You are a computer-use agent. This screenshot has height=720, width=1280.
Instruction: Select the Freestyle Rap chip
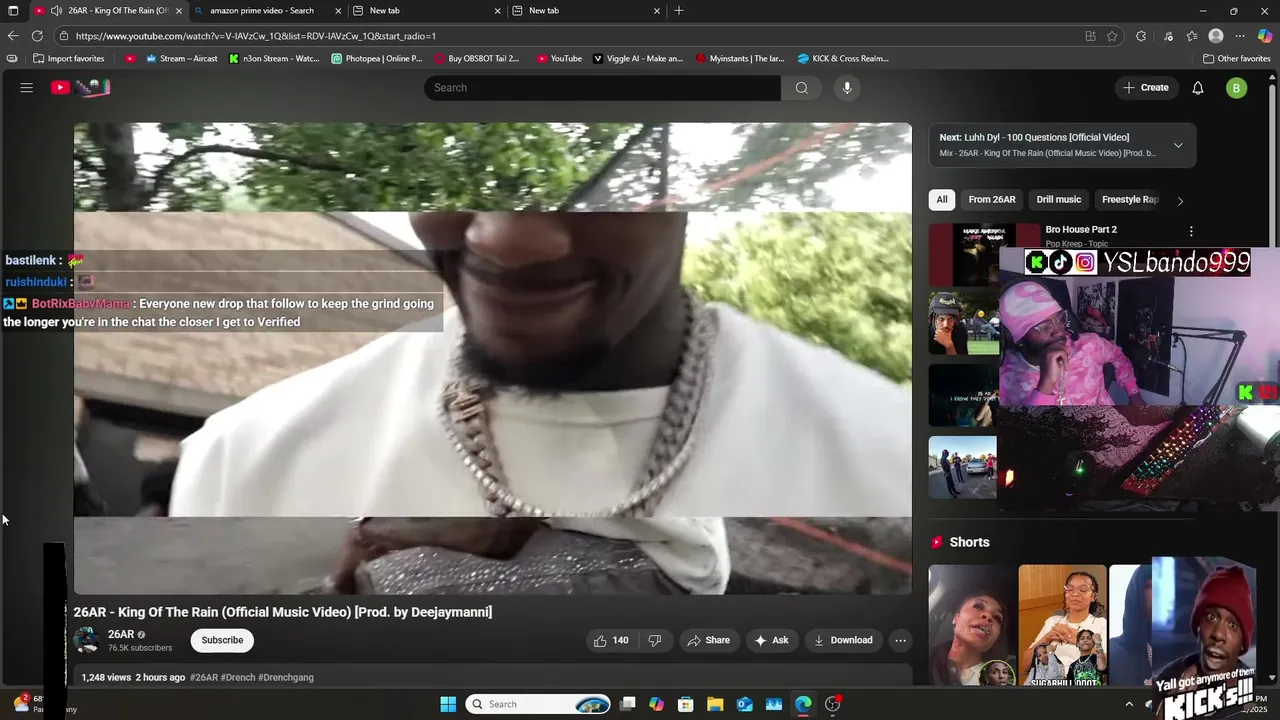pyautogui.click(x=1130, y=200)
